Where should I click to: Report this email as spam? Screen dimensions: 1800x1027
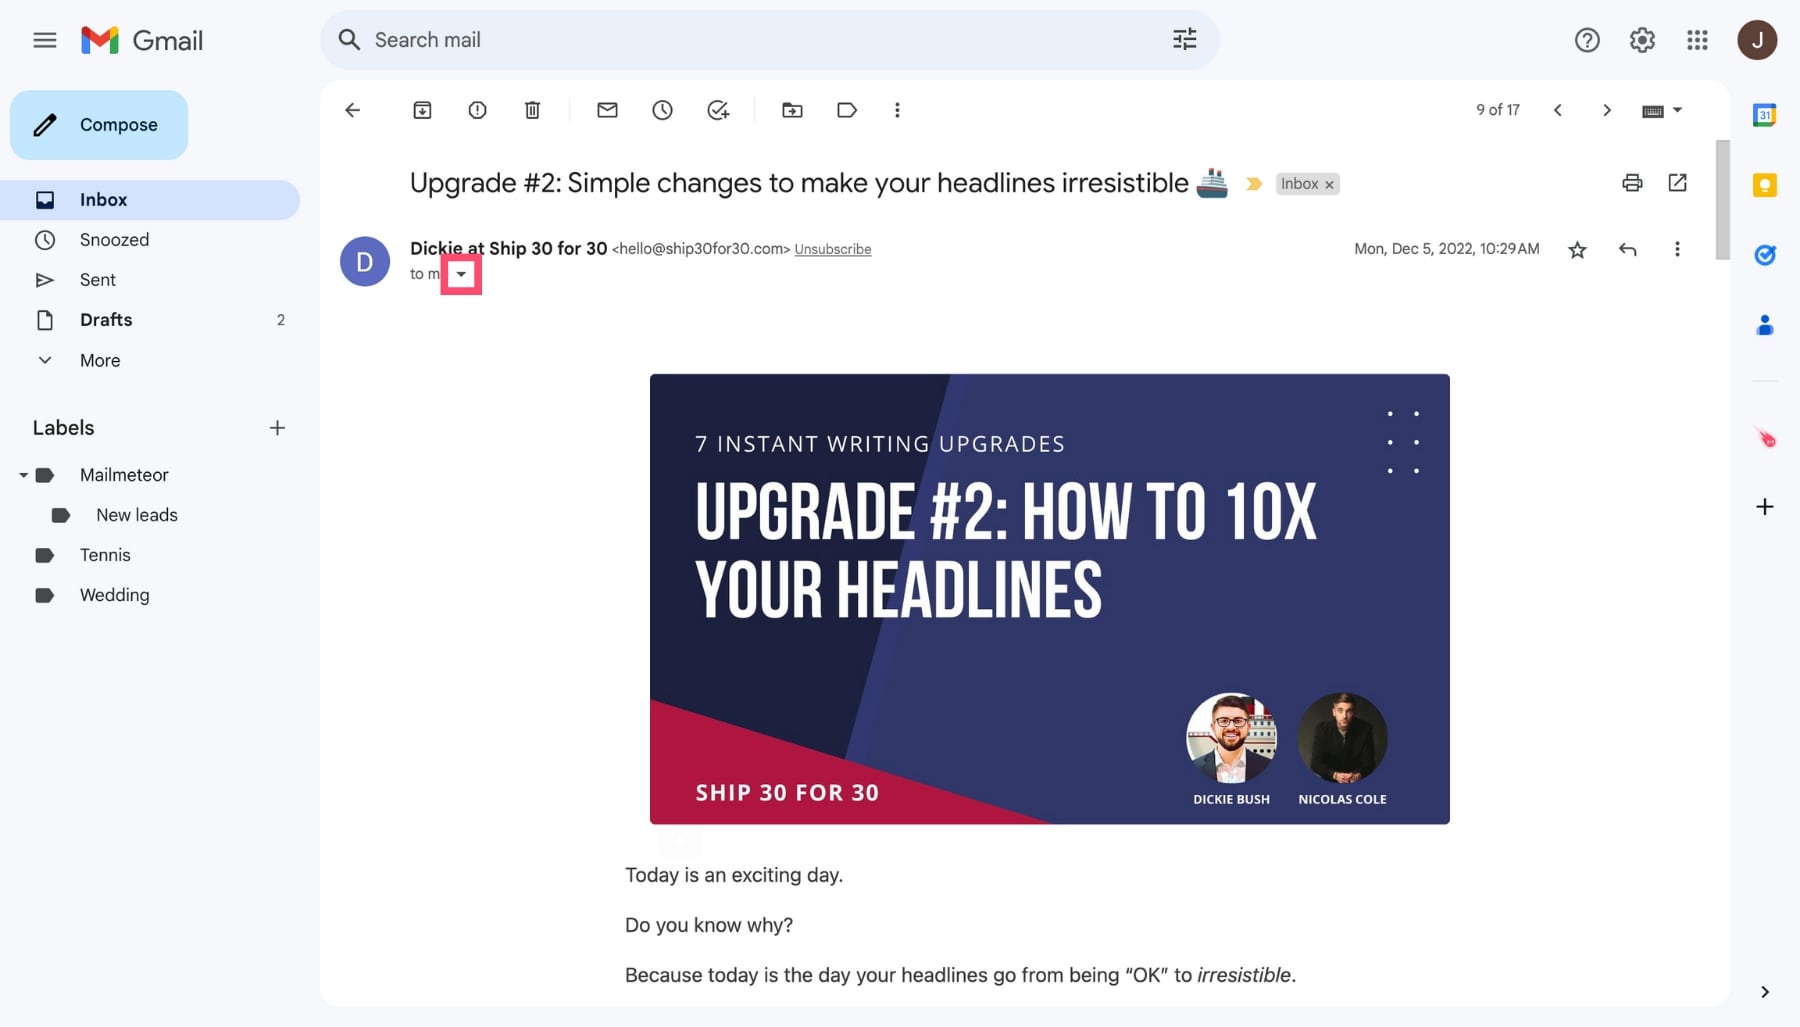[x=477, y=110]
